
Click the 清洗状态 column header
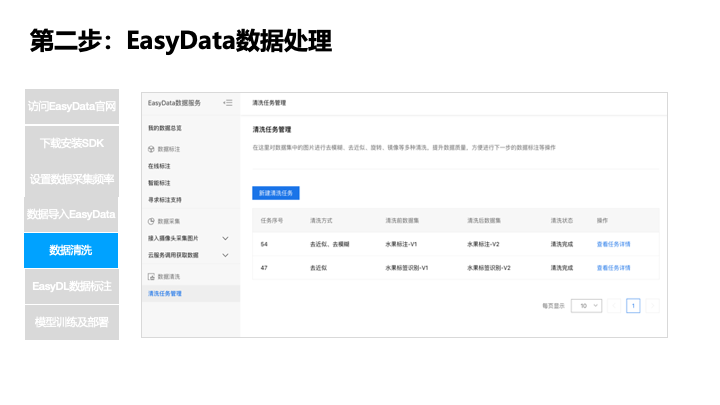[562, 220]
